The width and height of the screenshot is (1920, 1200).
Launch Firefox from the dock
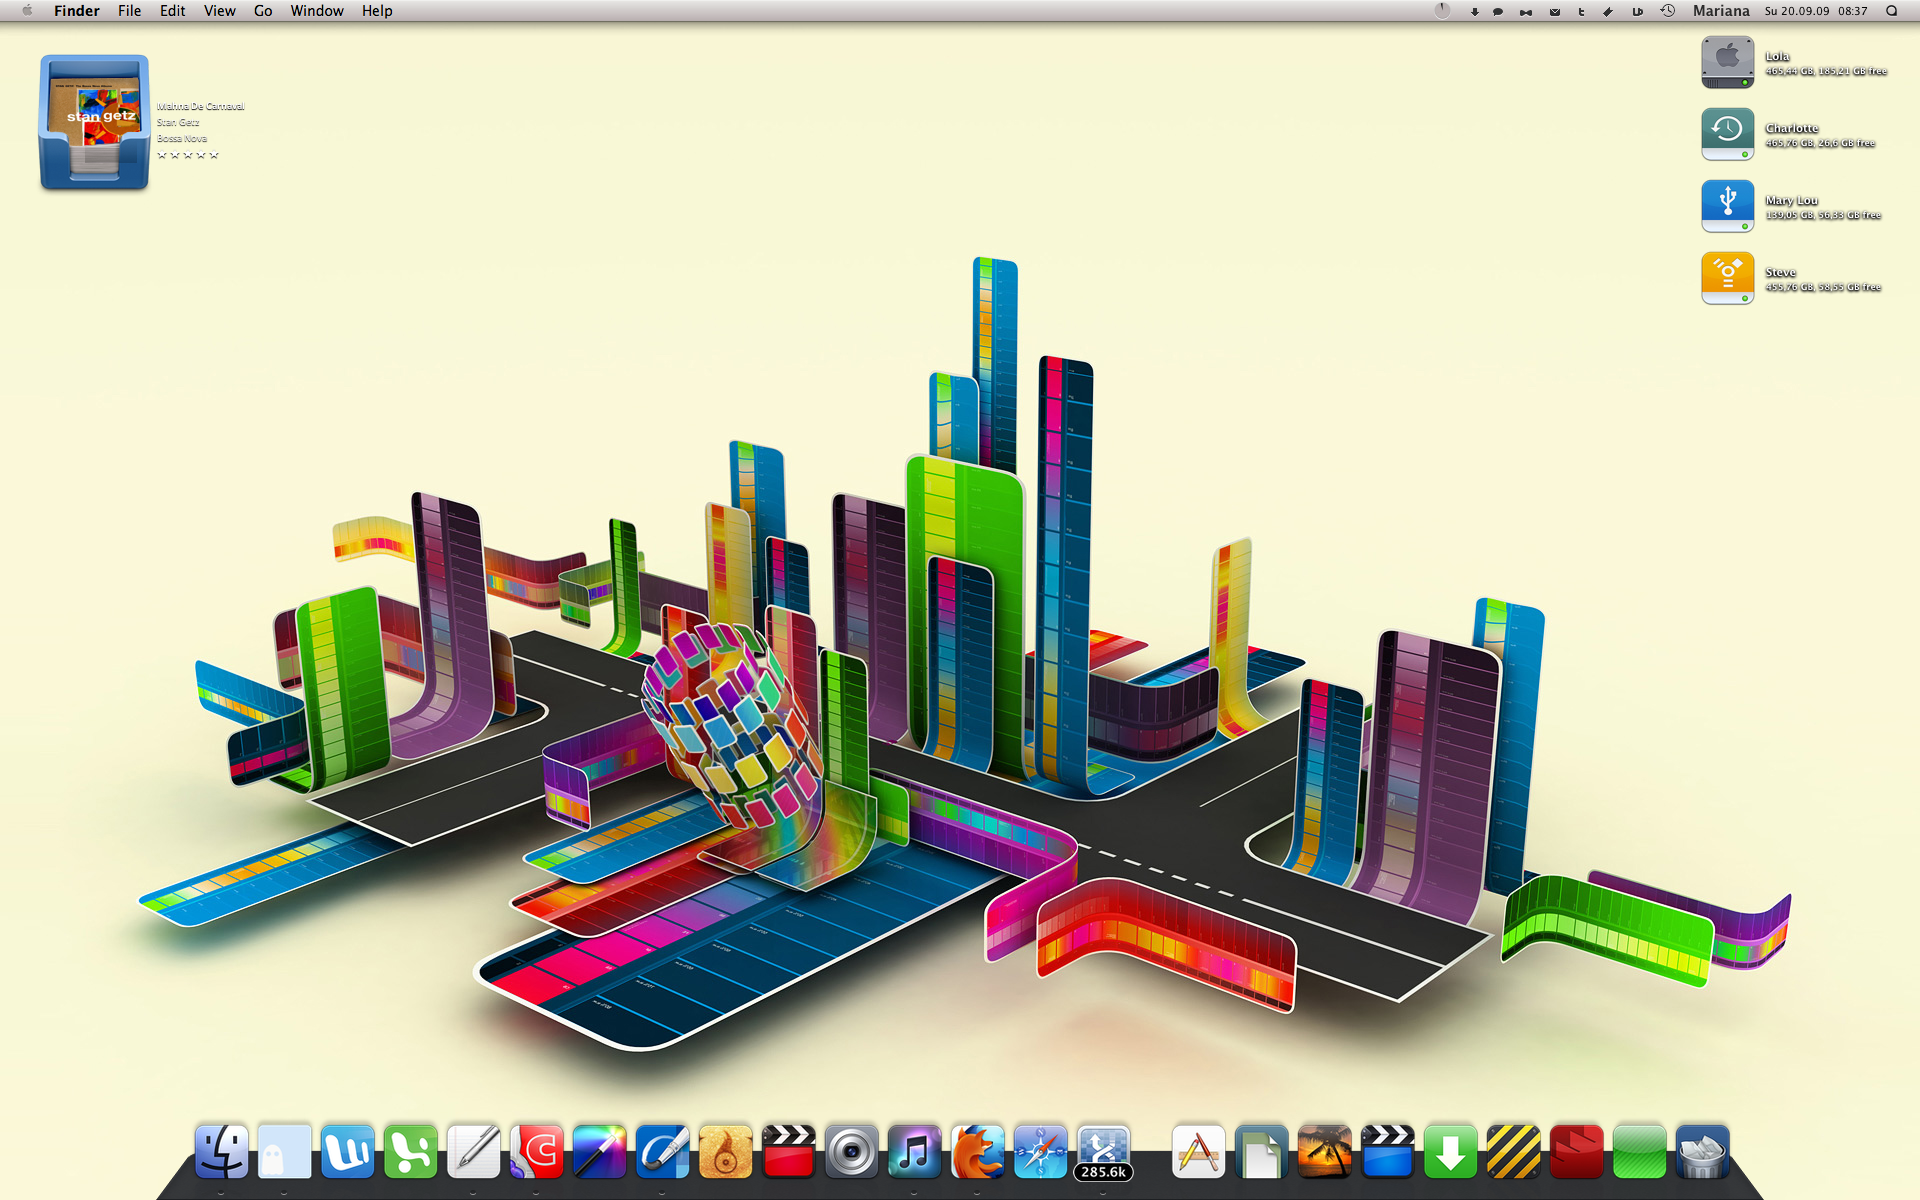tap(977, 1152)
